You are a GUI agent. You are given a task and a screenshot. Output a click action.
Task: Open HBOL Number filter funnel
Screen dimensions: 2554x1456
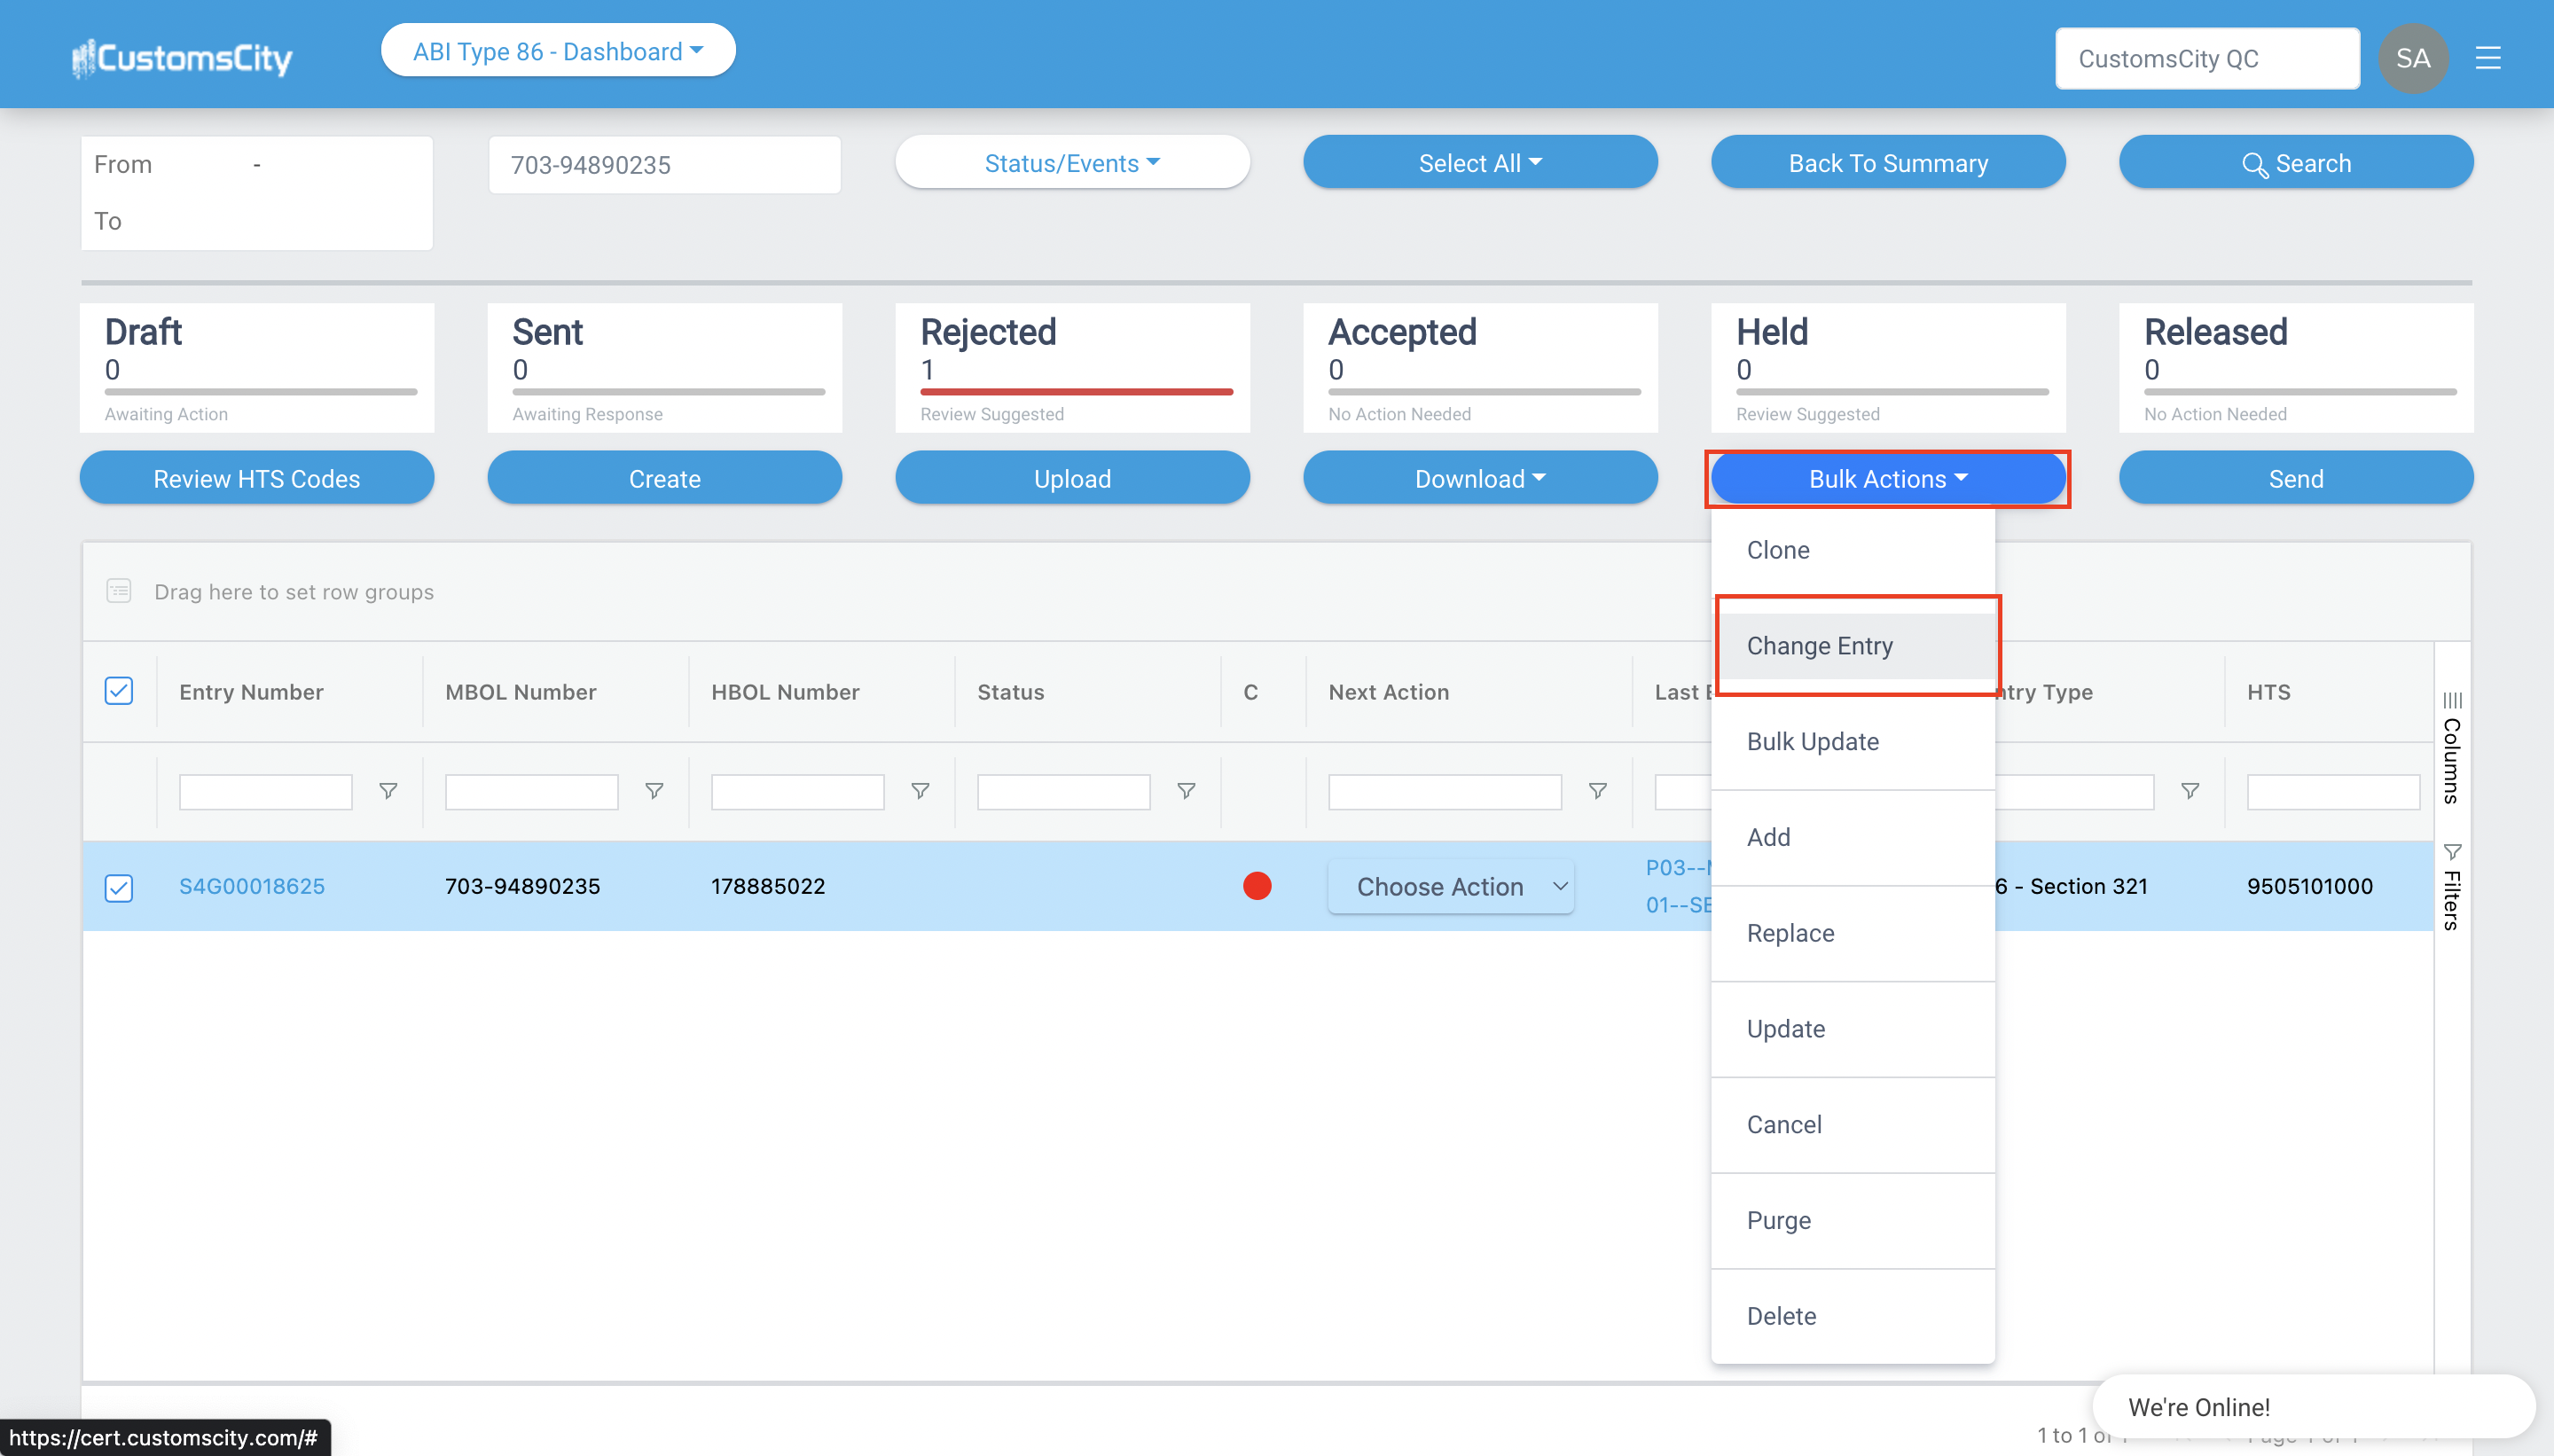tap(921, 791)
